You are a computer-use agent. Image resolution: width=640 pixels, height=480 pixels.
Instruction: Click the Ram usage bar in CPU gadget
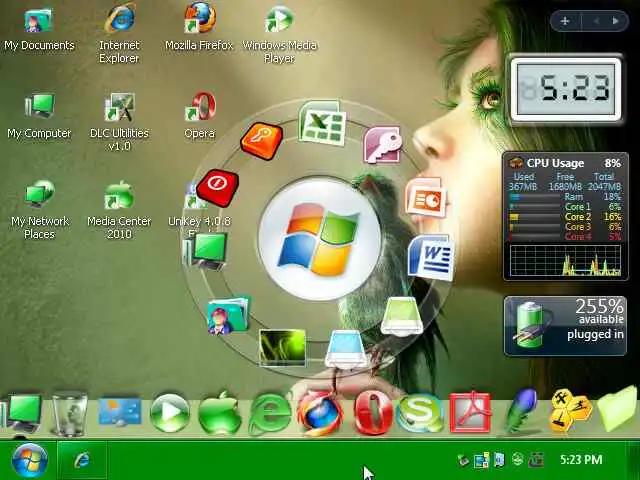coord(535,197)
